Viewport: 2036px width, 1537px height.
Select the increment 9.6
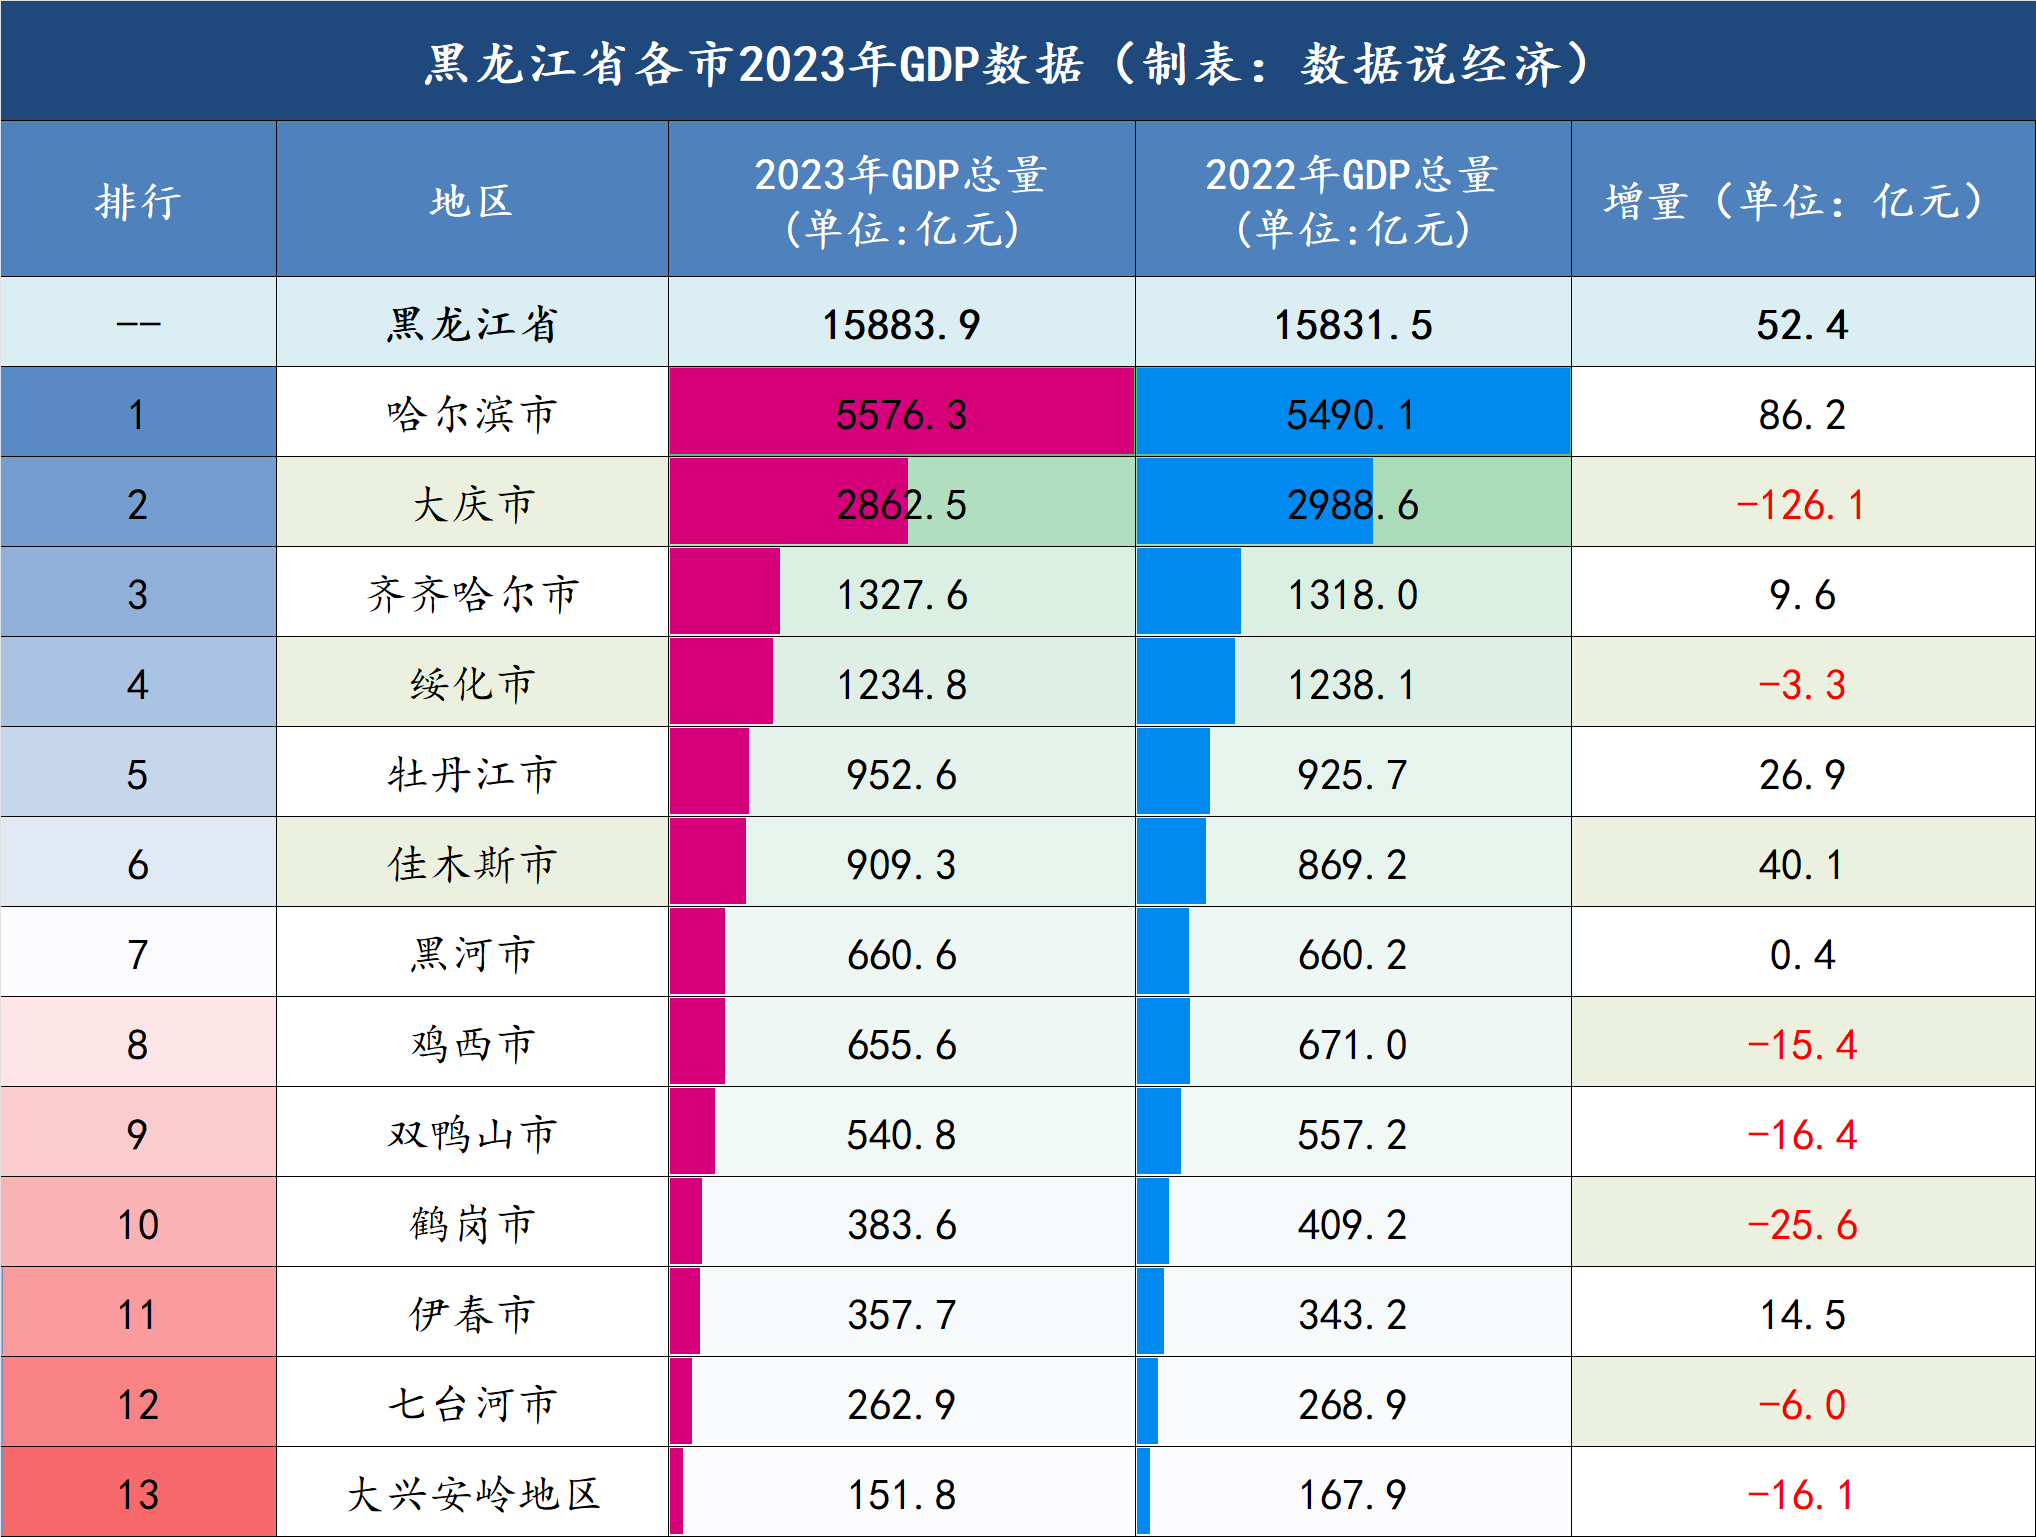(x=1802, y=595)
